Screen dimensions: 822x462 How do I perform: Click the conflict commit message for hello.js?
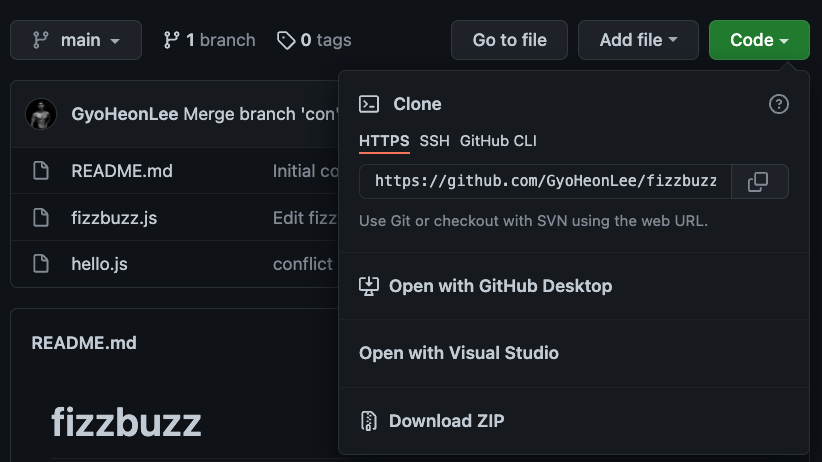tap(303, 264)
